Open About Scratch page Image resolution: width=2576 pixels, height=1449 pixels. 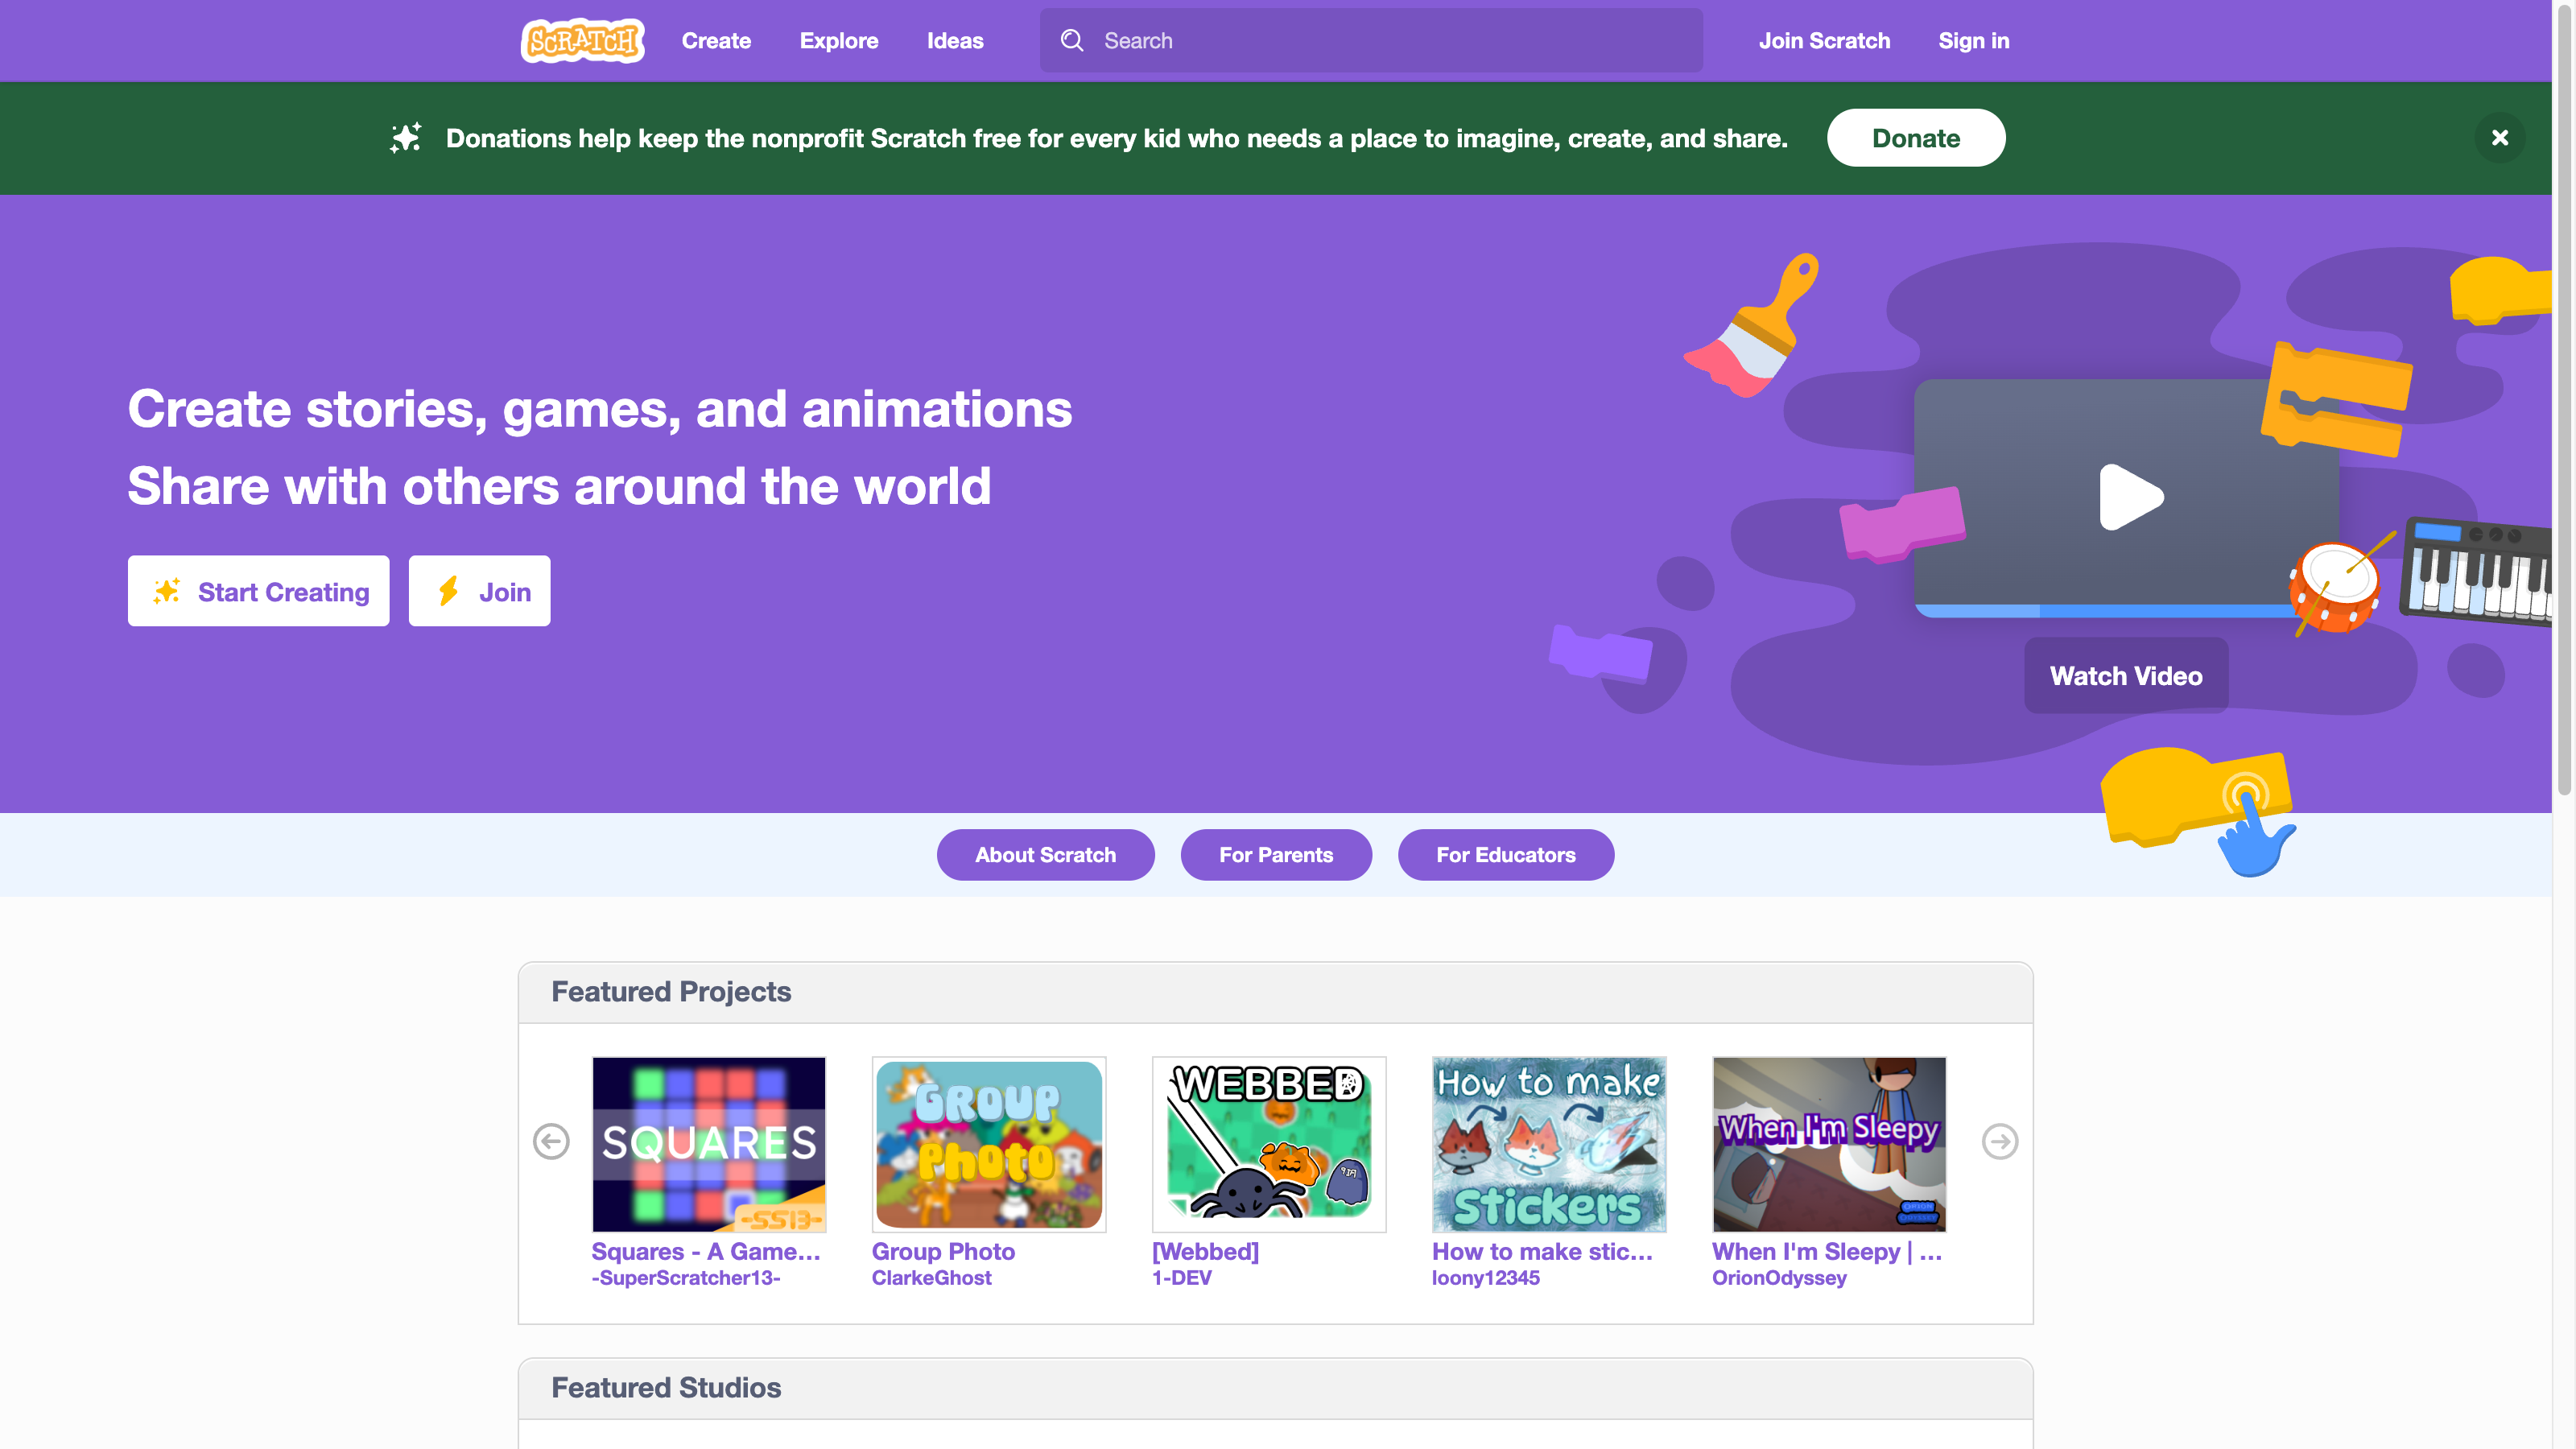pyautogui.click(x=1045, y=855)
